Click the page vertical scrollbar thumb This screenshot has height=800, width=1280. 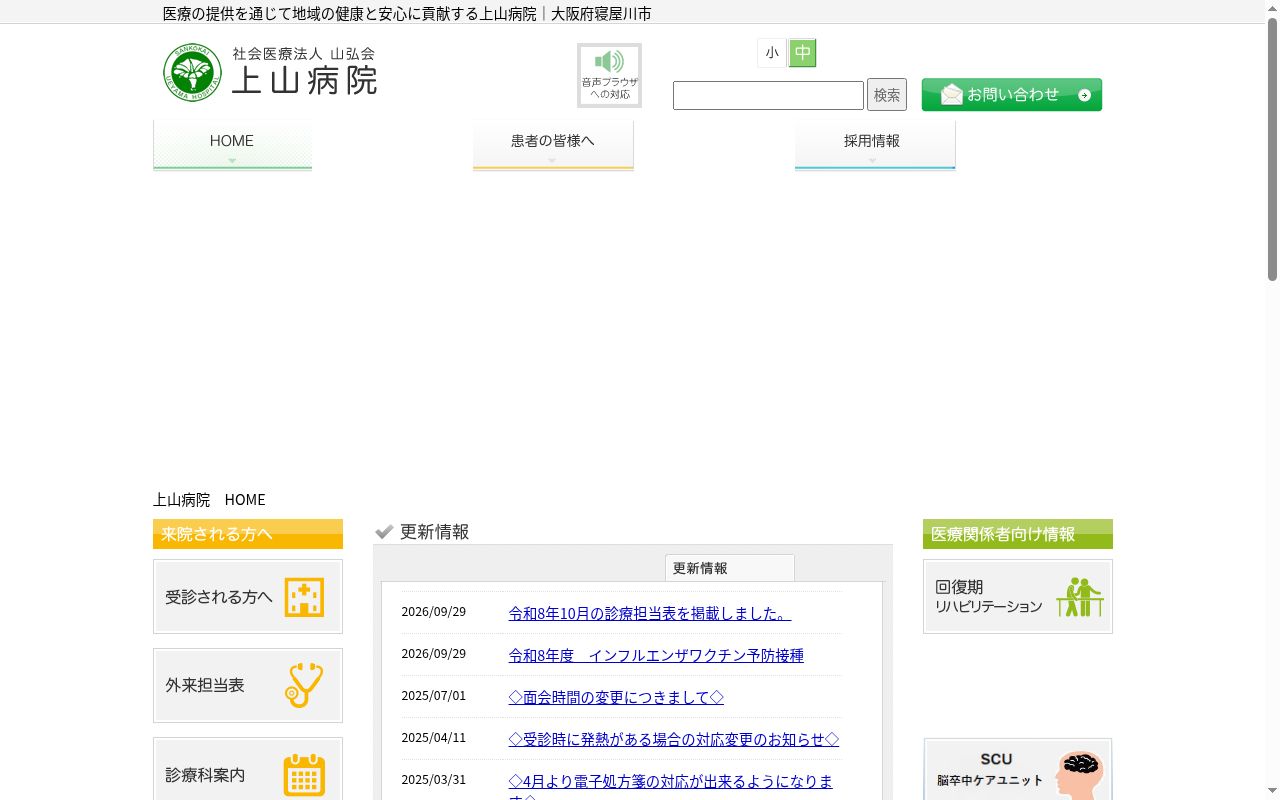[x=1272, y=150]
